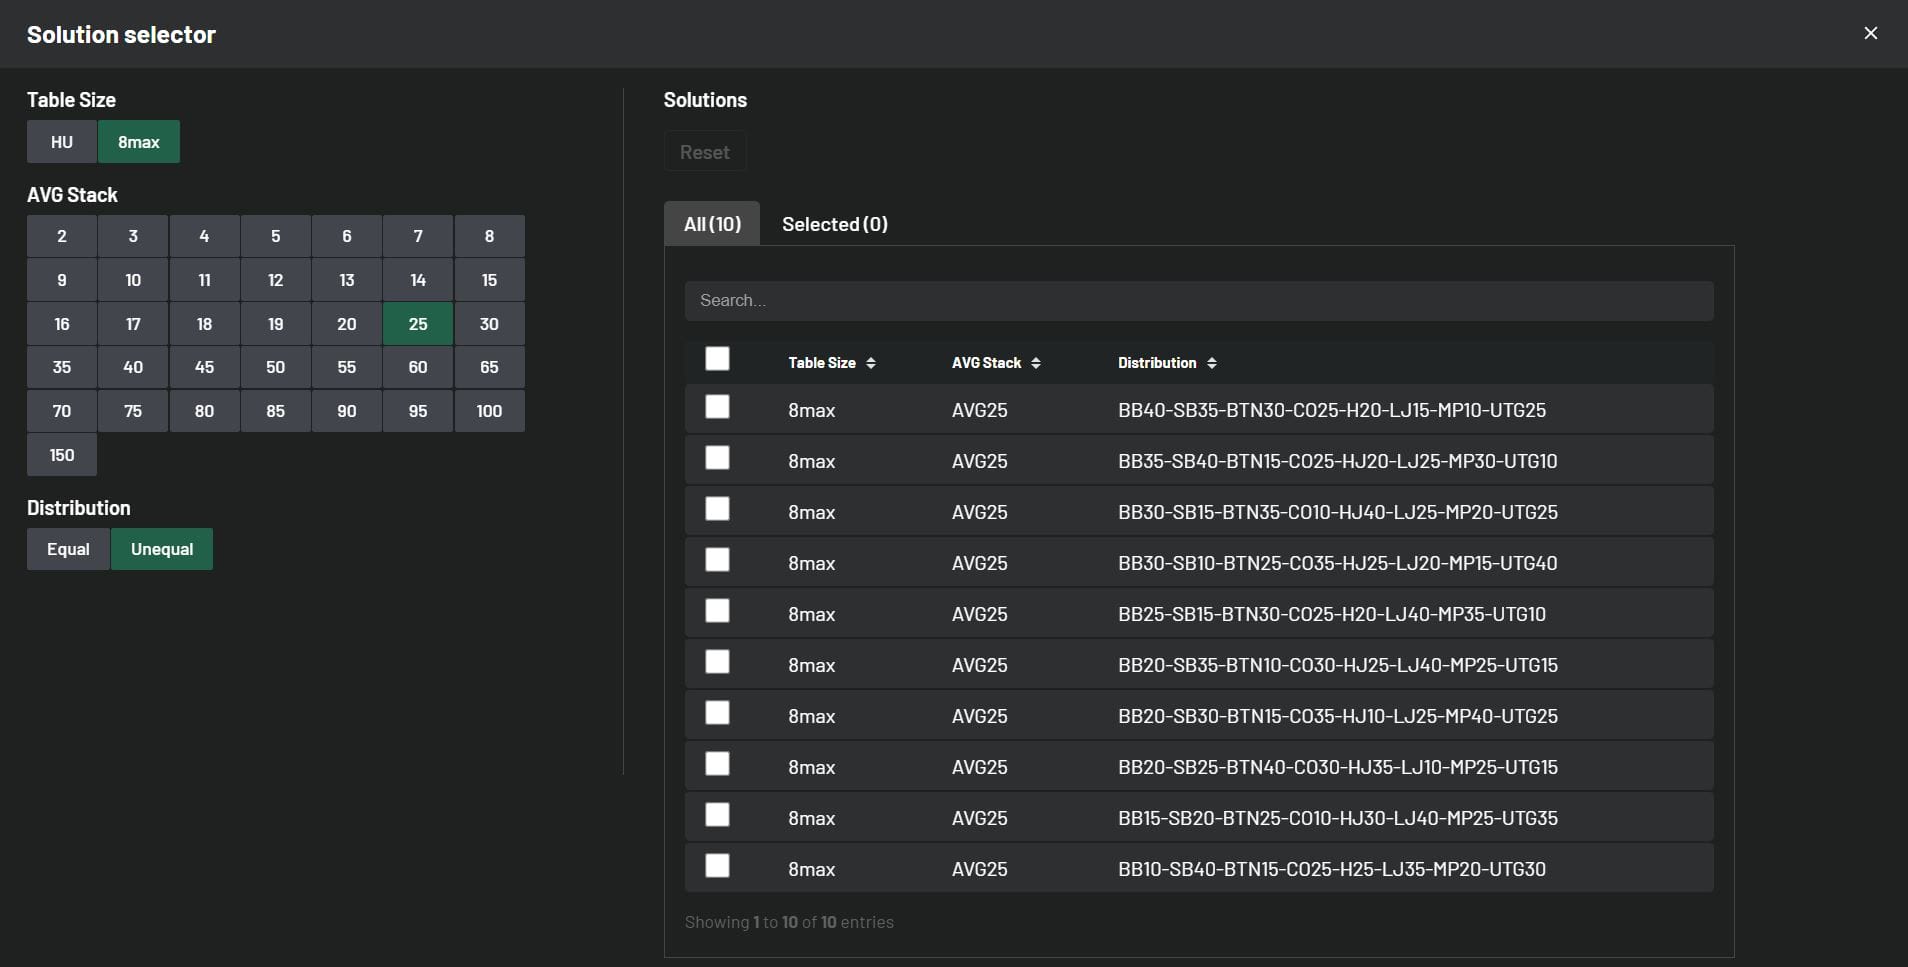Tick checkbox for BB40-SB35-BTN30 solution
The width and height of the screenshot is (1908, 967).
717,407
